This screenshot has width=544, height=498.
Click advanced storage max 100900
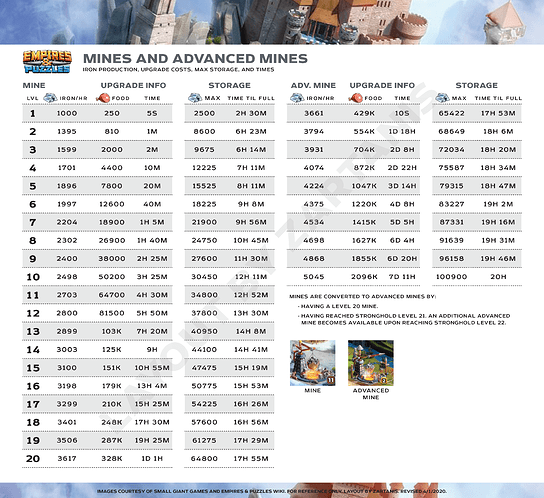pos(451,277)
